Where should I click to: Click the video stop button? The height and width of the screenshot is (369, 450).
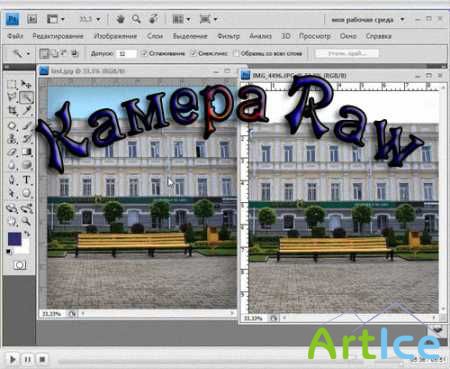coord(42,359)
